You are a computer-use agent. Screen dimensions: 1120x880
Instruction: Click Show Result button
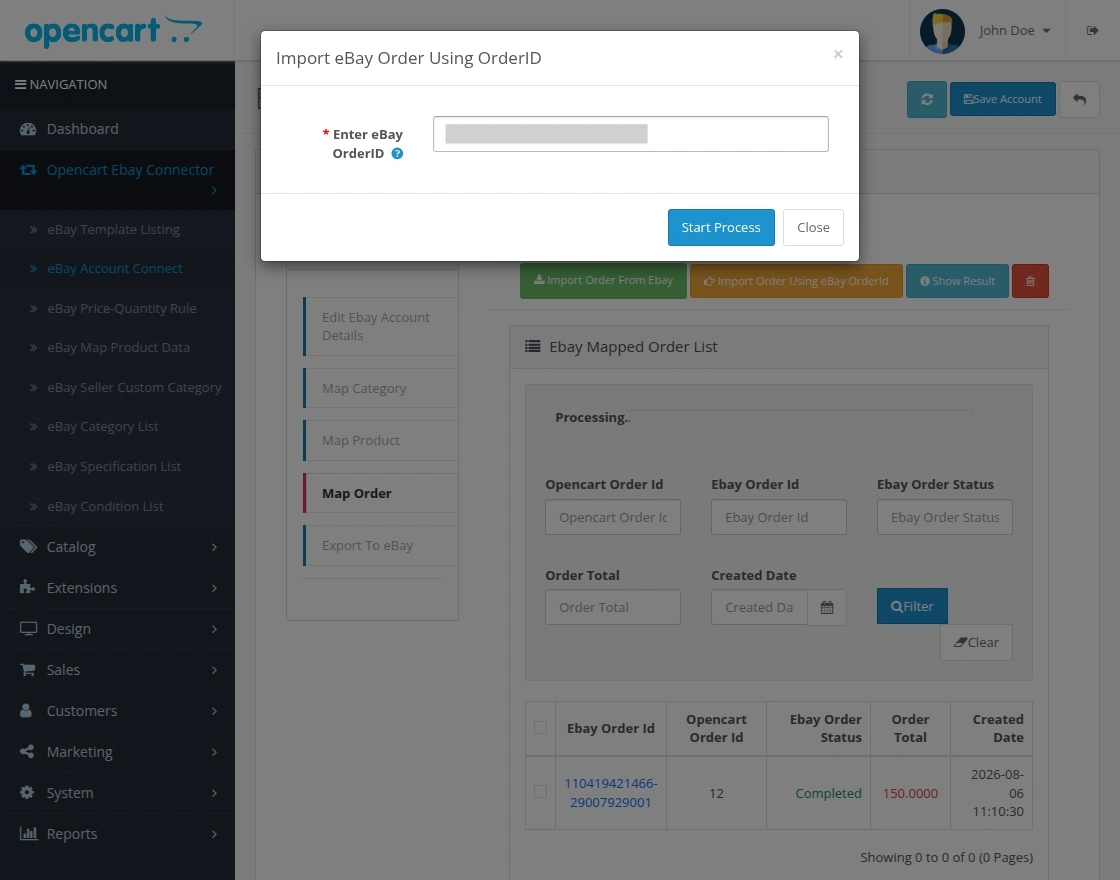pyautogui.click(x=957, y=281)
